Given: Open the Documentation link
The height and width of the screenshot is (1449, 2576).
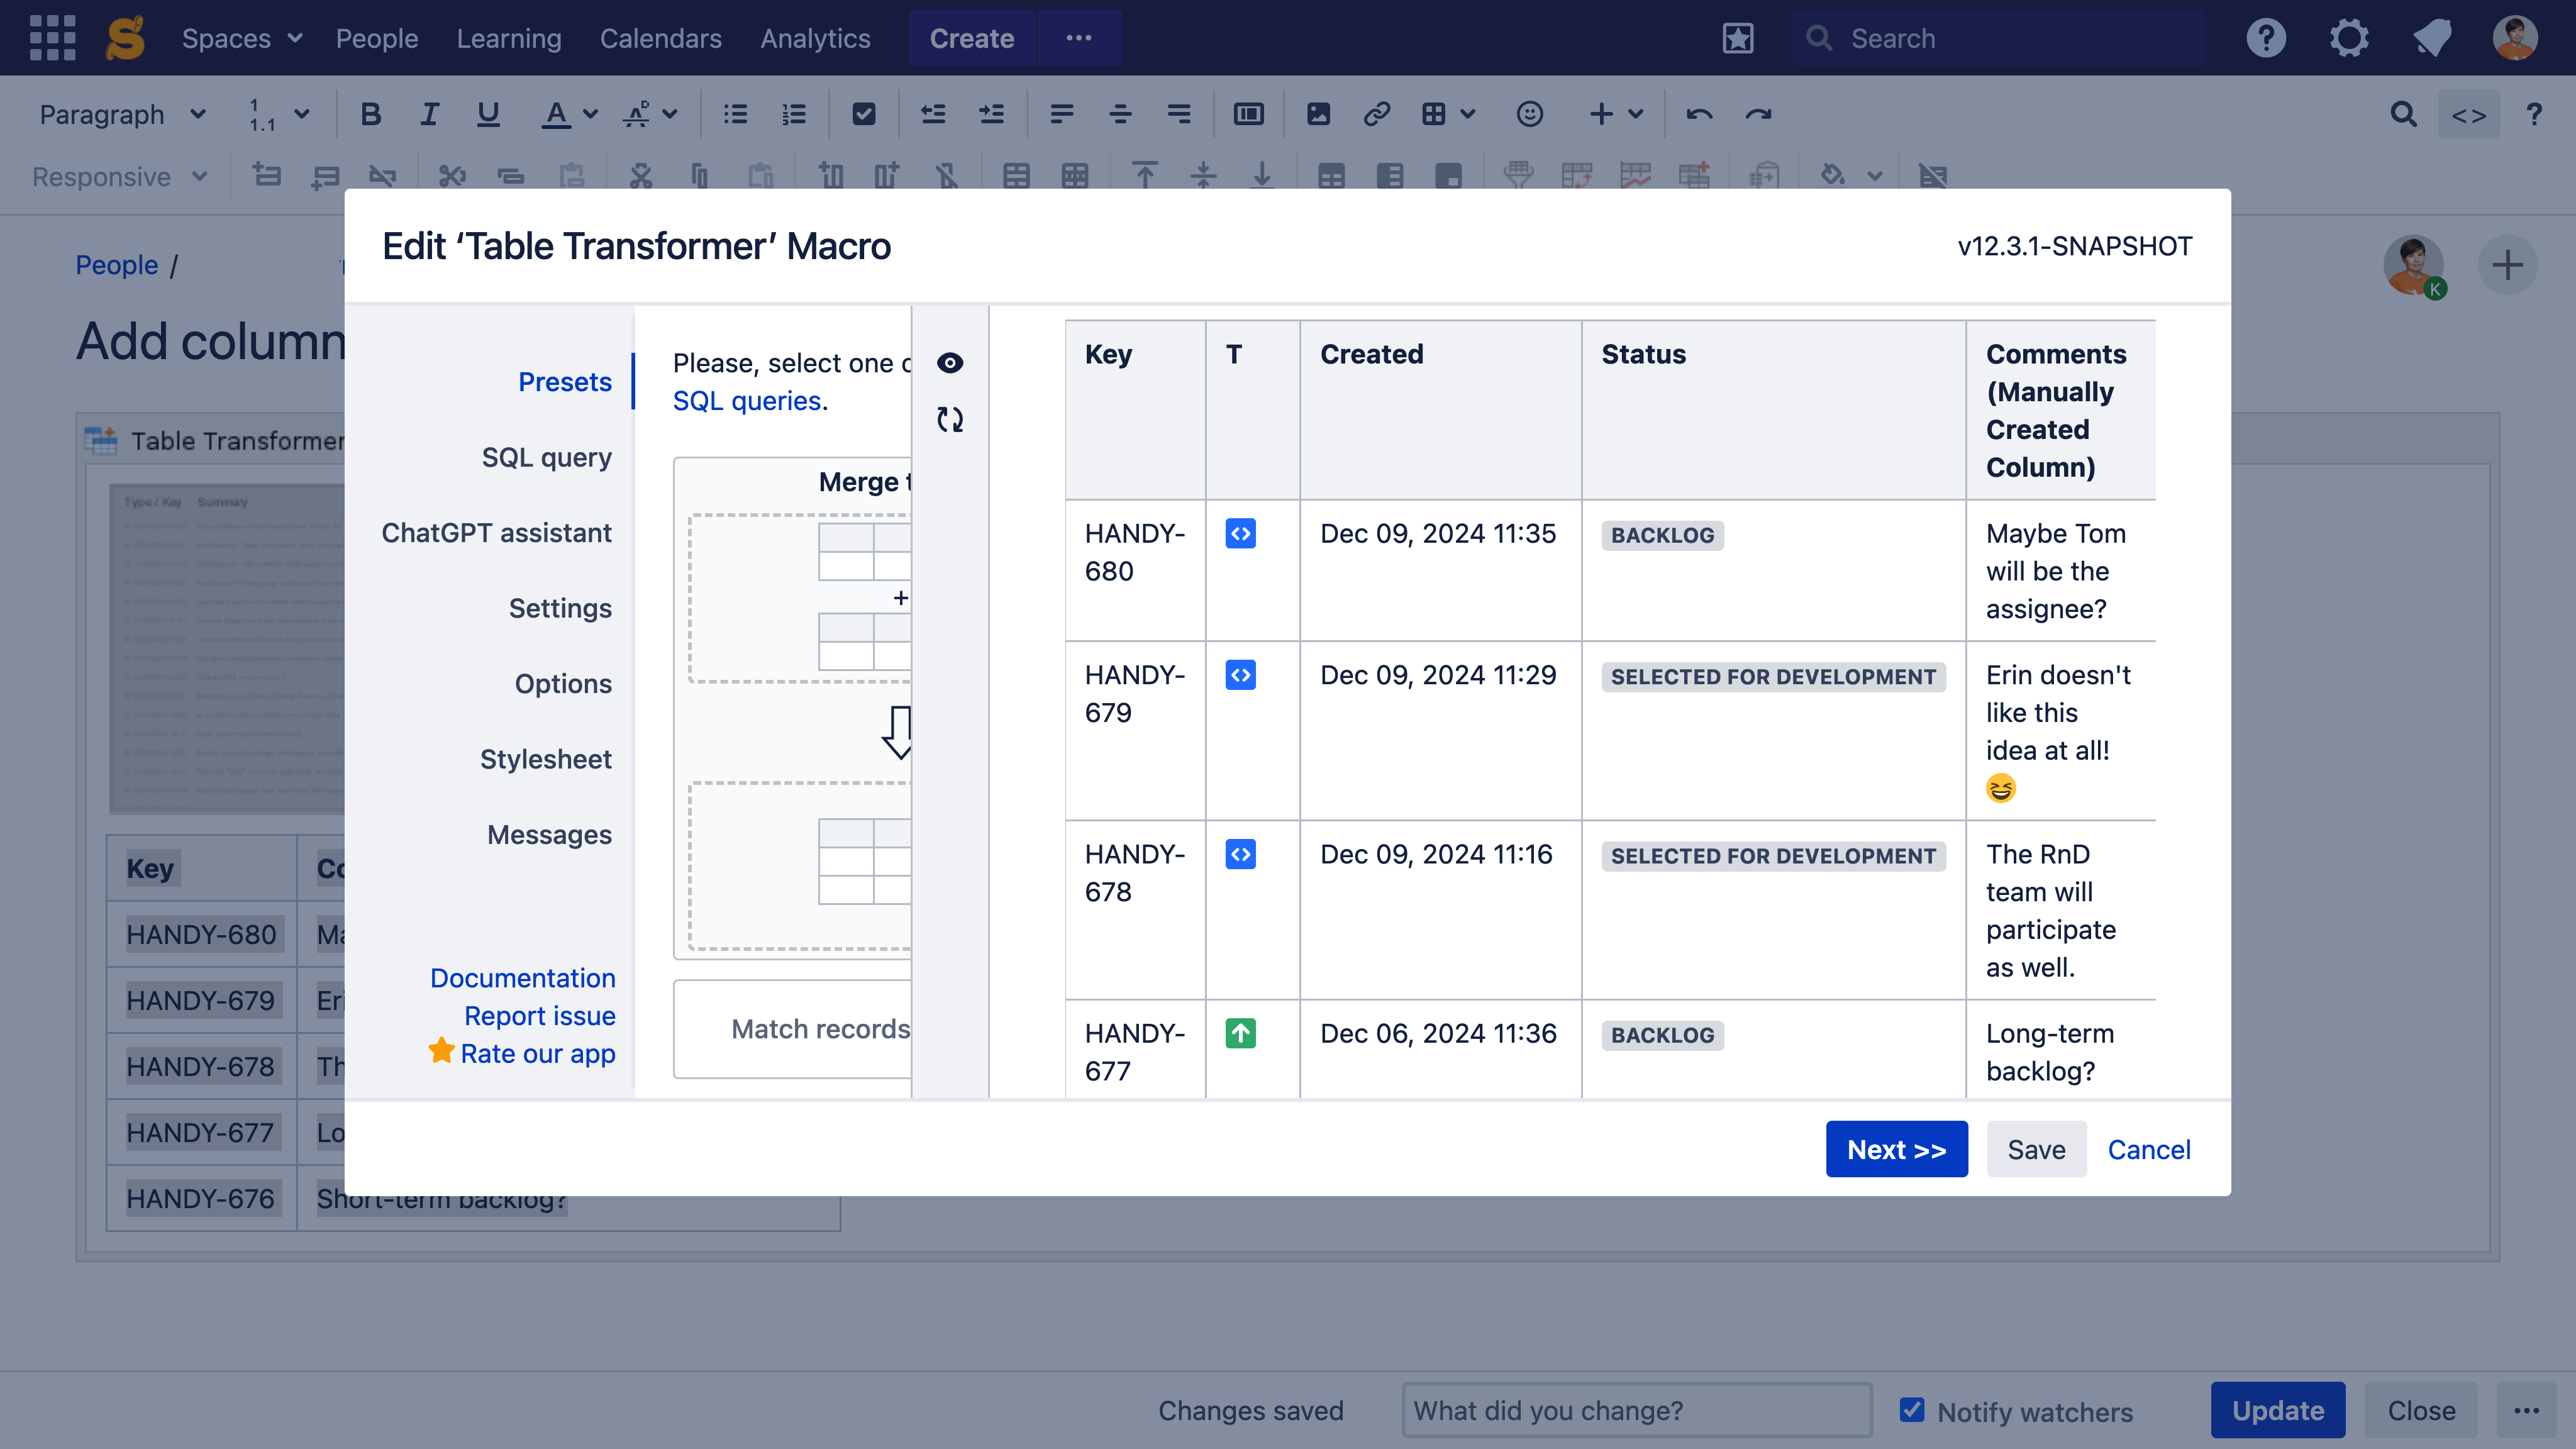Looking at the screenshot, I should pos(523,978).
